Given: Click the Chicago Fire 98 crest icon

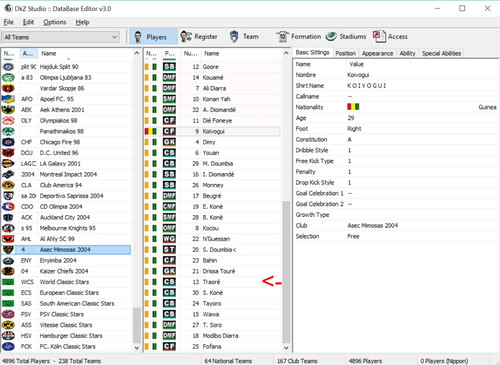Looking at the screenshot, I should [x=8, y=142].
